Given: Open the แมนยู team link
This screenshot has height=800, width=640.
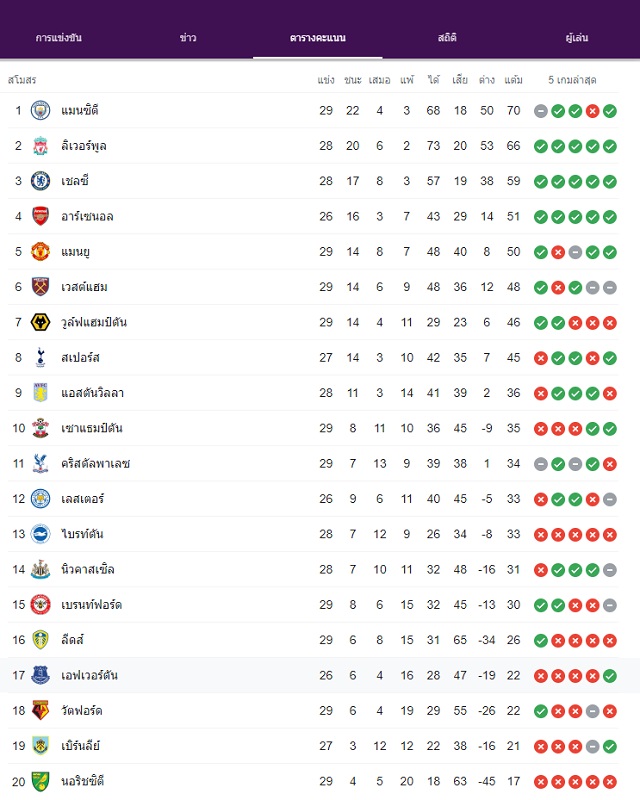Looking at the screenshot, I should click(76, 252).
